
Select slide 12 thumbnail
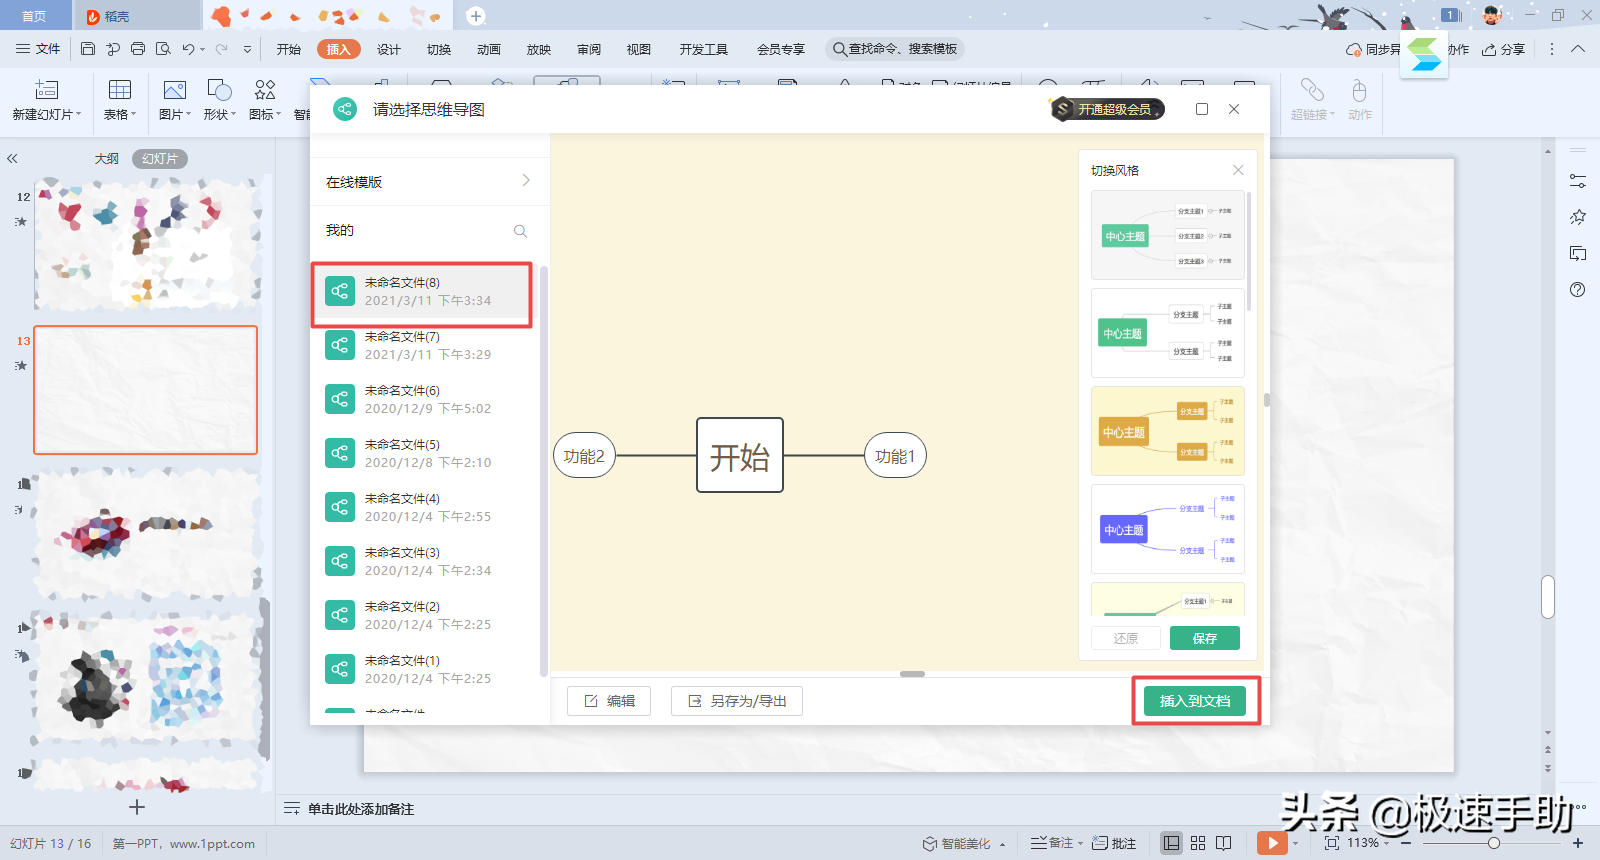click(x=146, y=245)
